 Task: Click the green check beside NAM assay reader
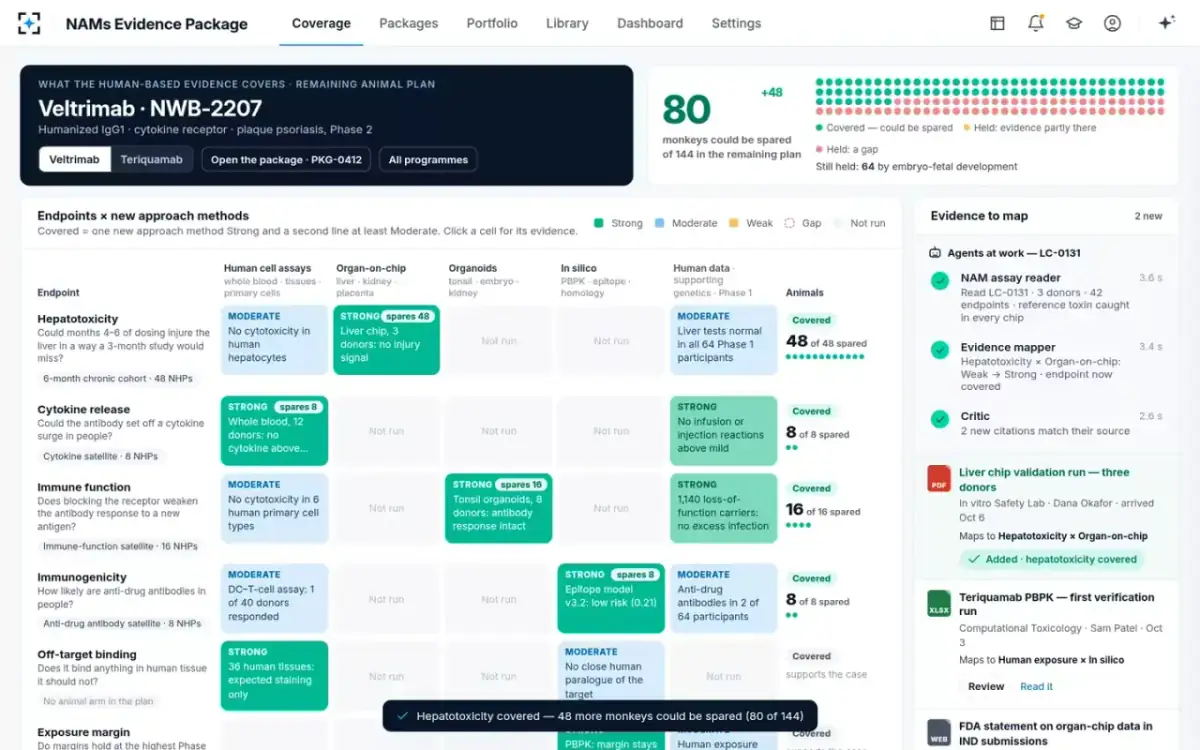(x=940, y=281)
